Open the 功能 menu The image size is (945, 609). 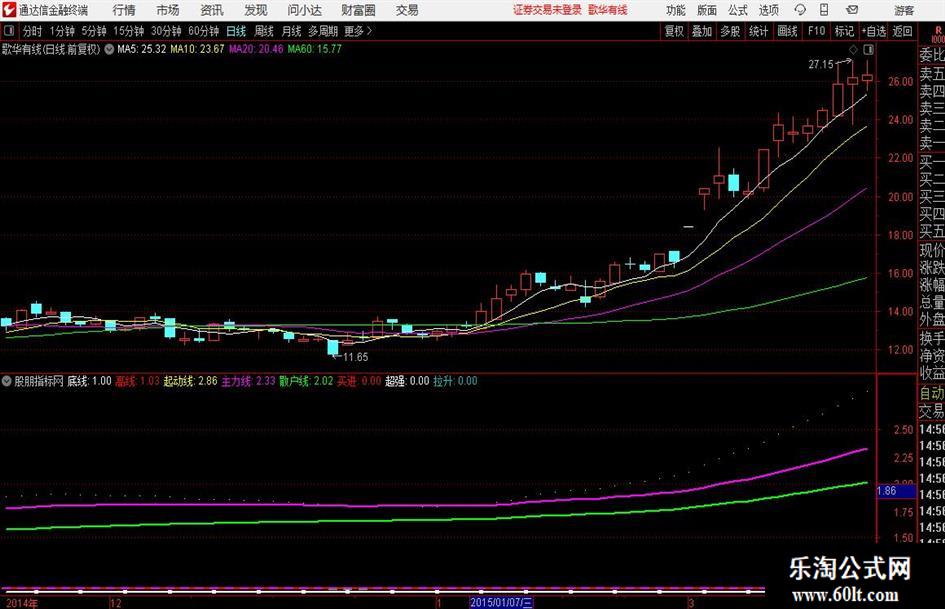(676, 10)
